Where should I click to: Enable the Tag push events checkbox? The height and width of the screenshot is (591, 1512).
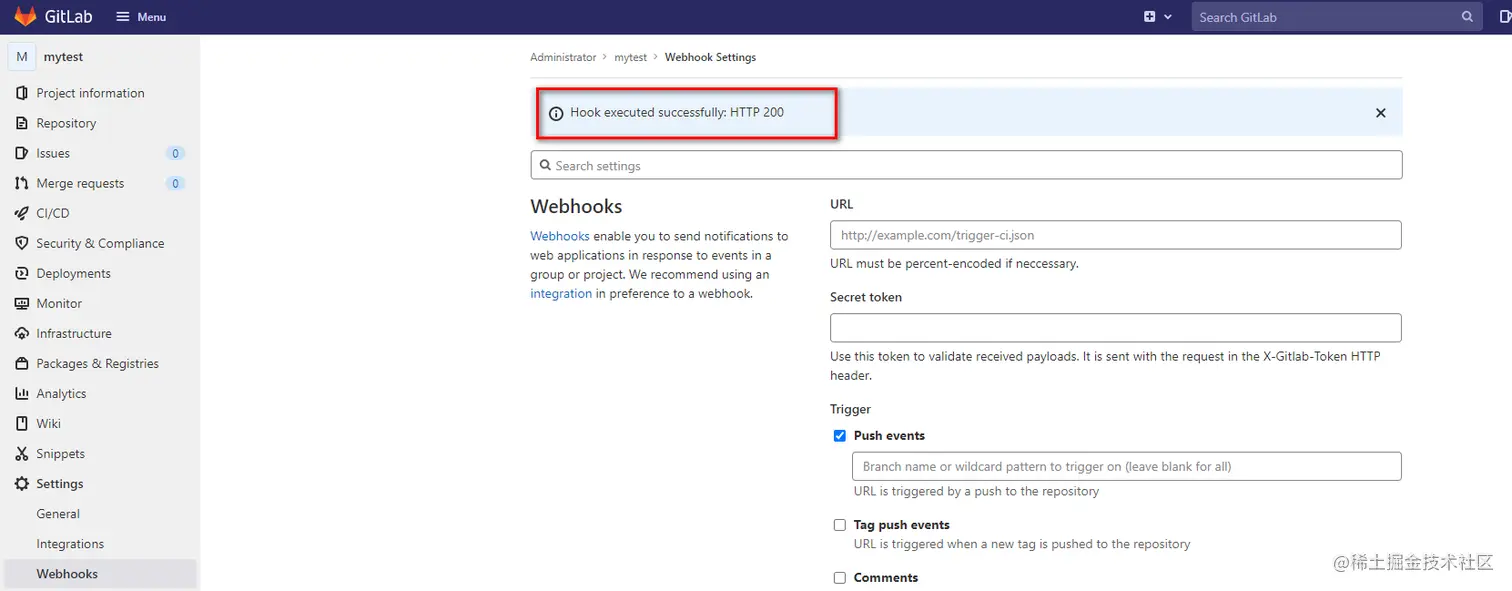840,525
